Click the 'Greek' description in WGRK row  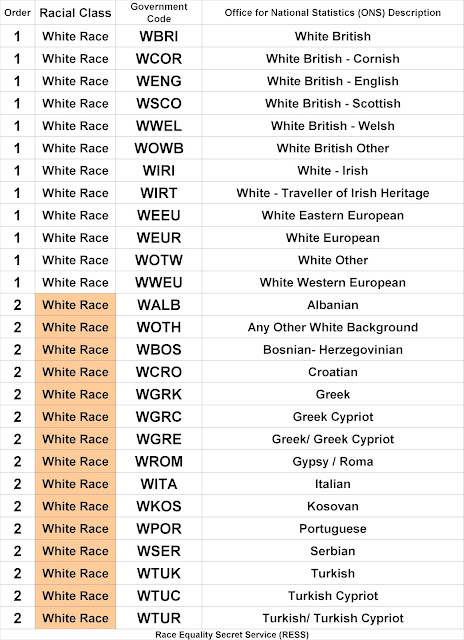pyautogui.click(x=333, y=394)
